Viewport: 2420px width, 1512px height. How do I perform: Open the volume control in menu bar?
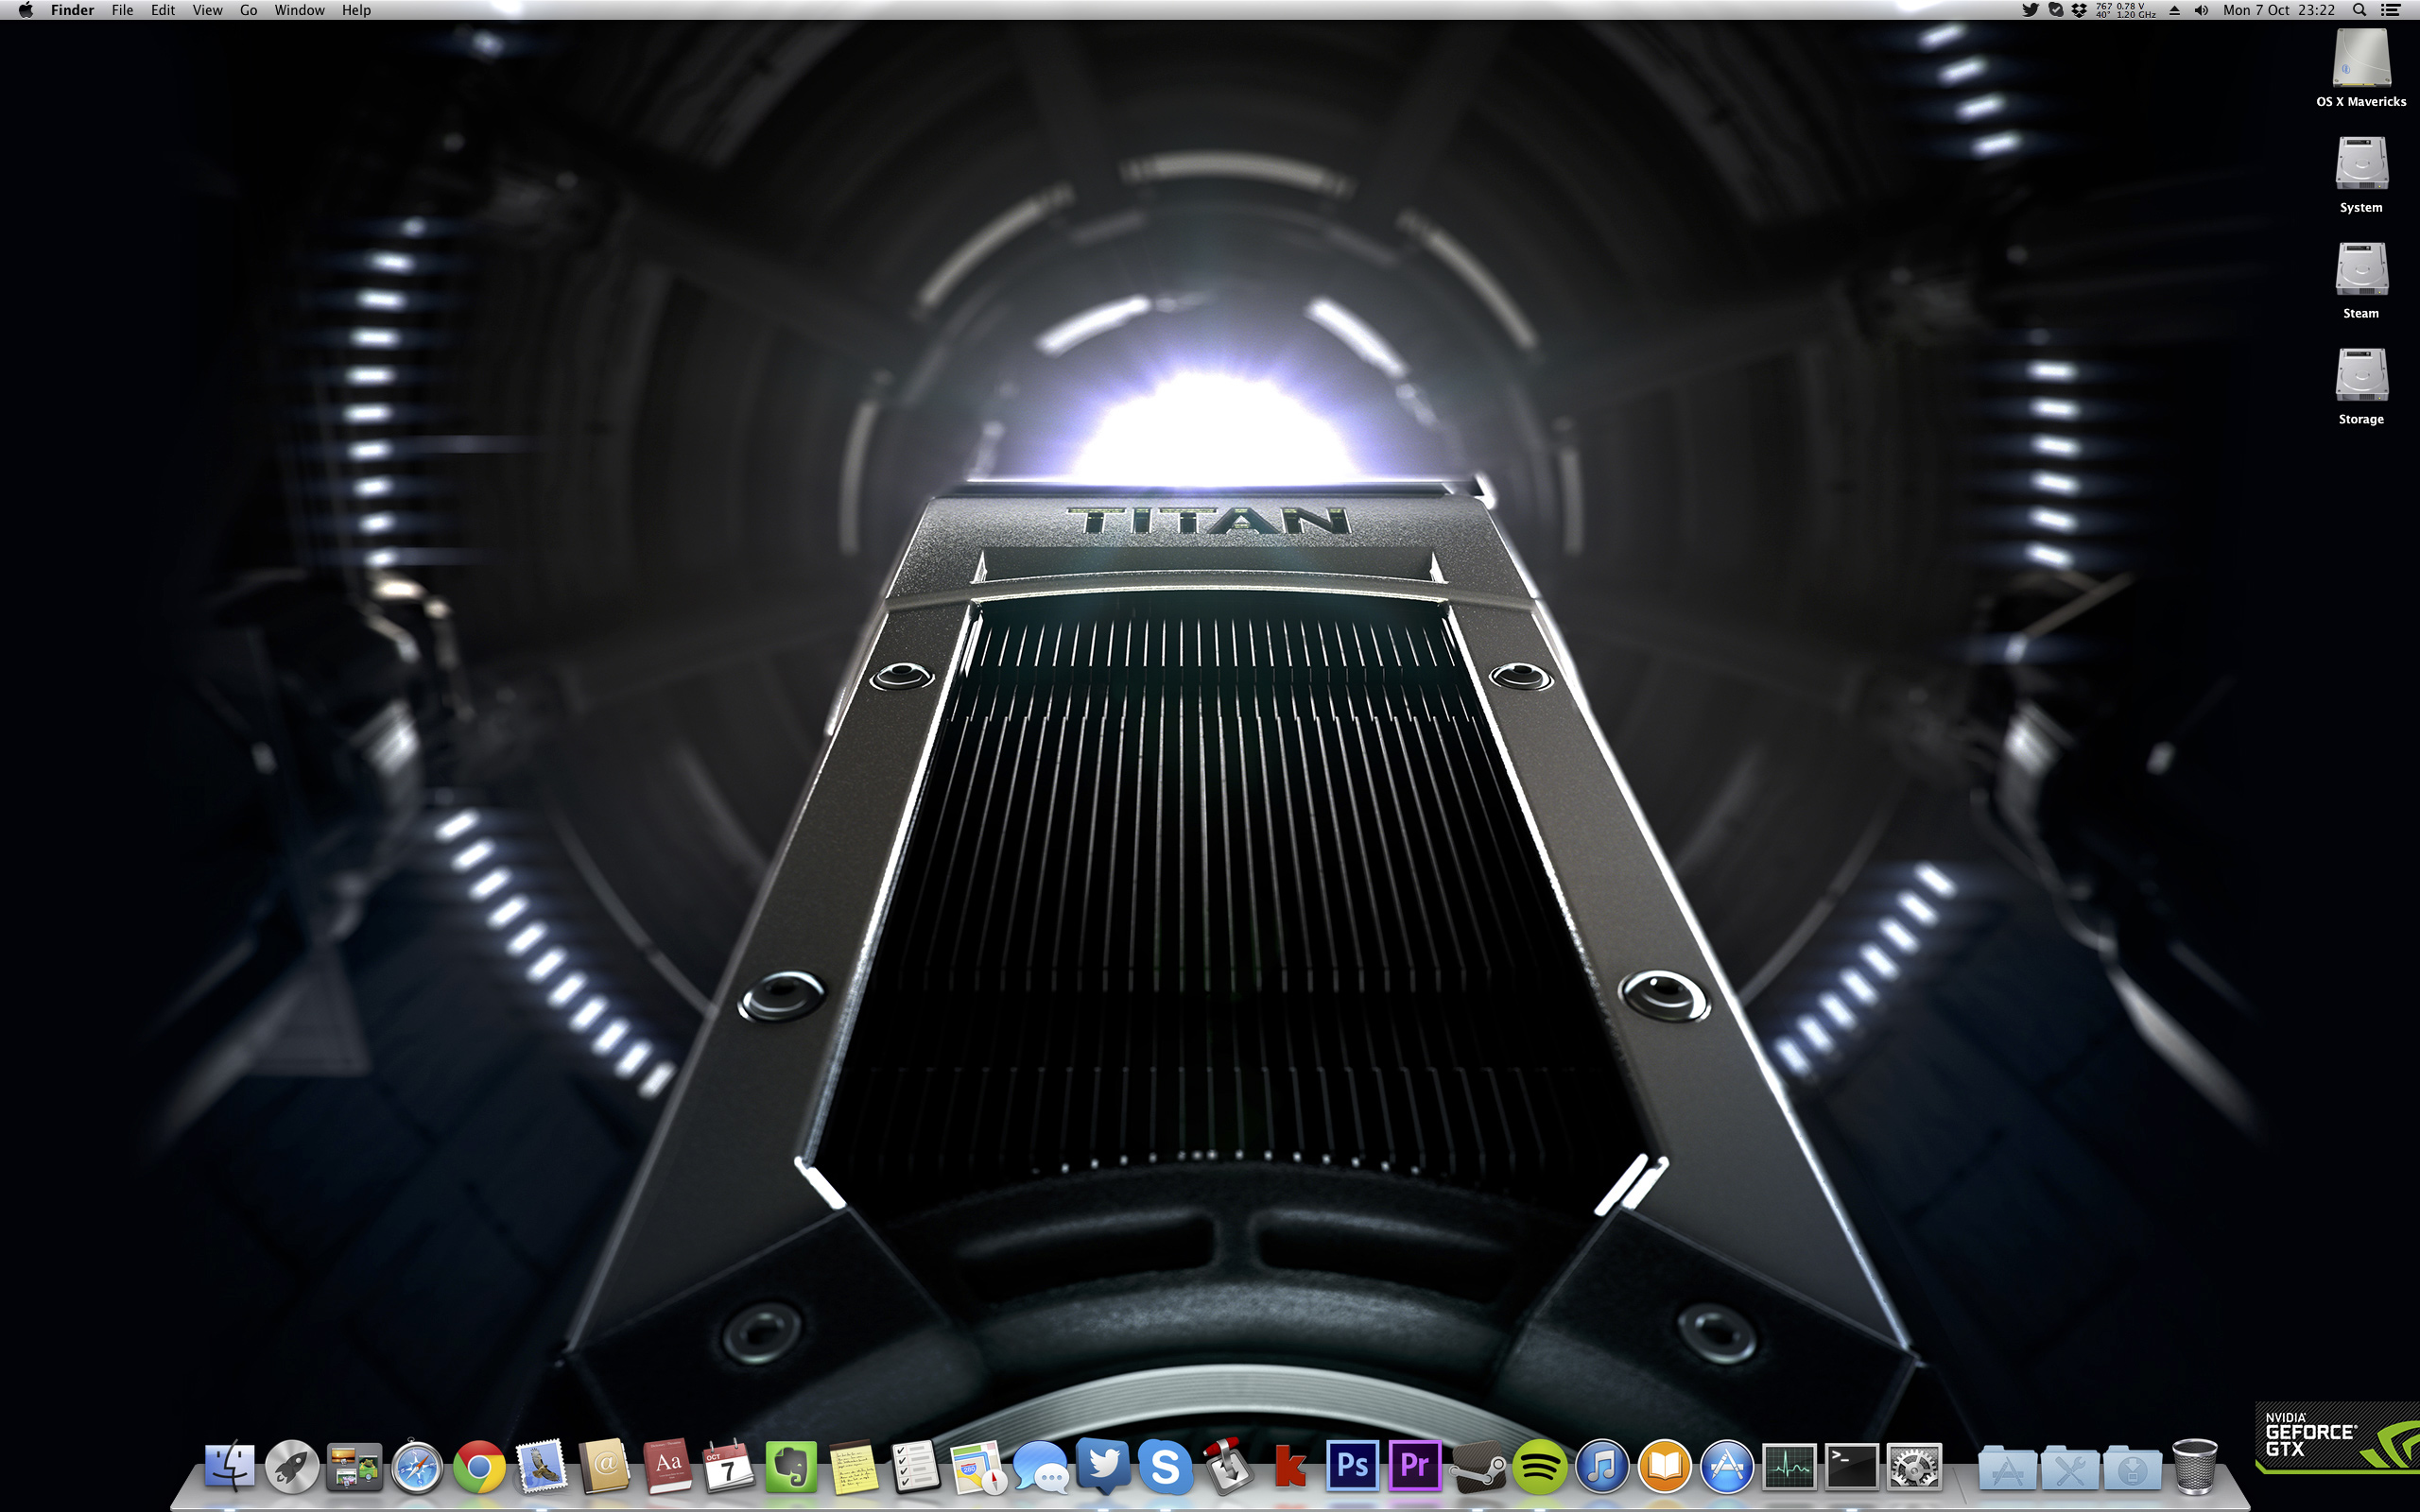[x=2201, y=10]
